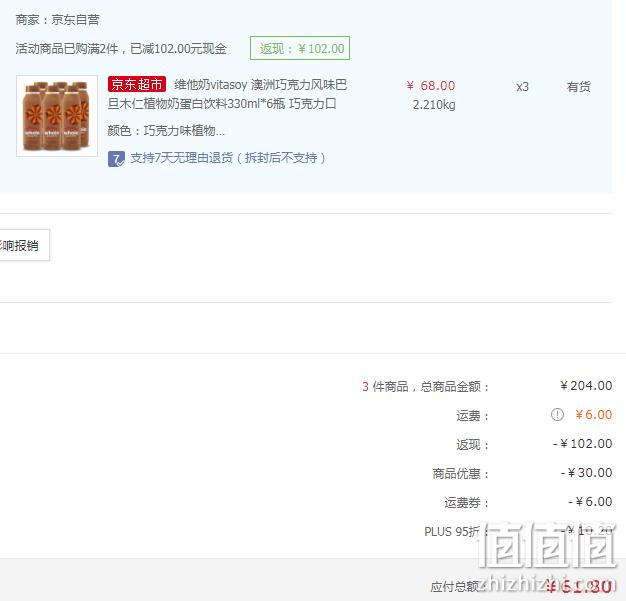Select the 运费券 -¥6.00 value

point(590,502)
